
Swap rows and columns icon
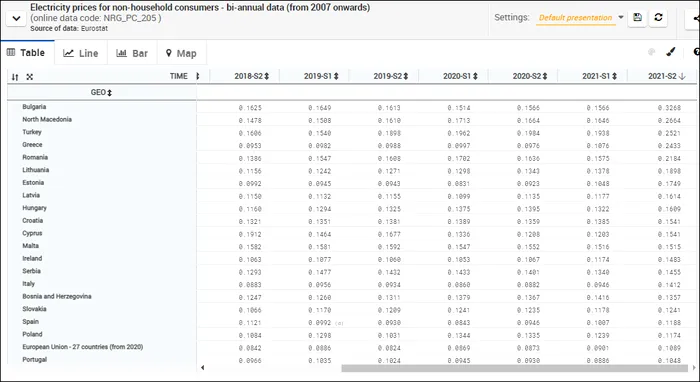coord(15,77)
